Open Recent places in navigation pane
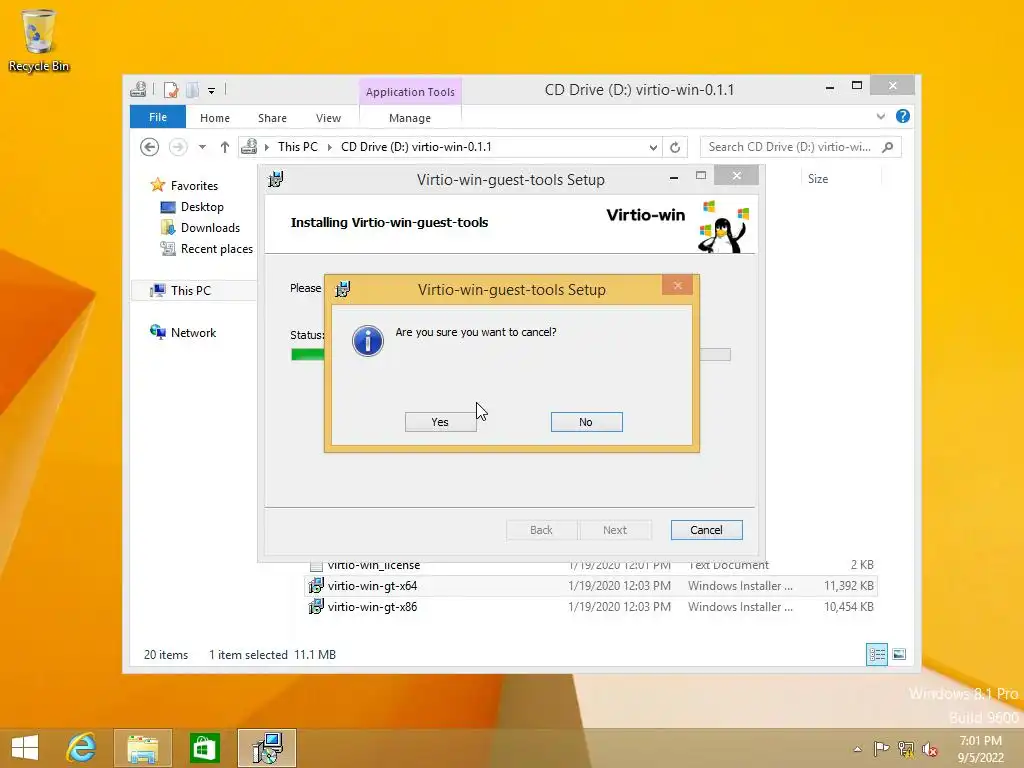This screenshot has width=1024, height=768. click(x=216, y=249)
